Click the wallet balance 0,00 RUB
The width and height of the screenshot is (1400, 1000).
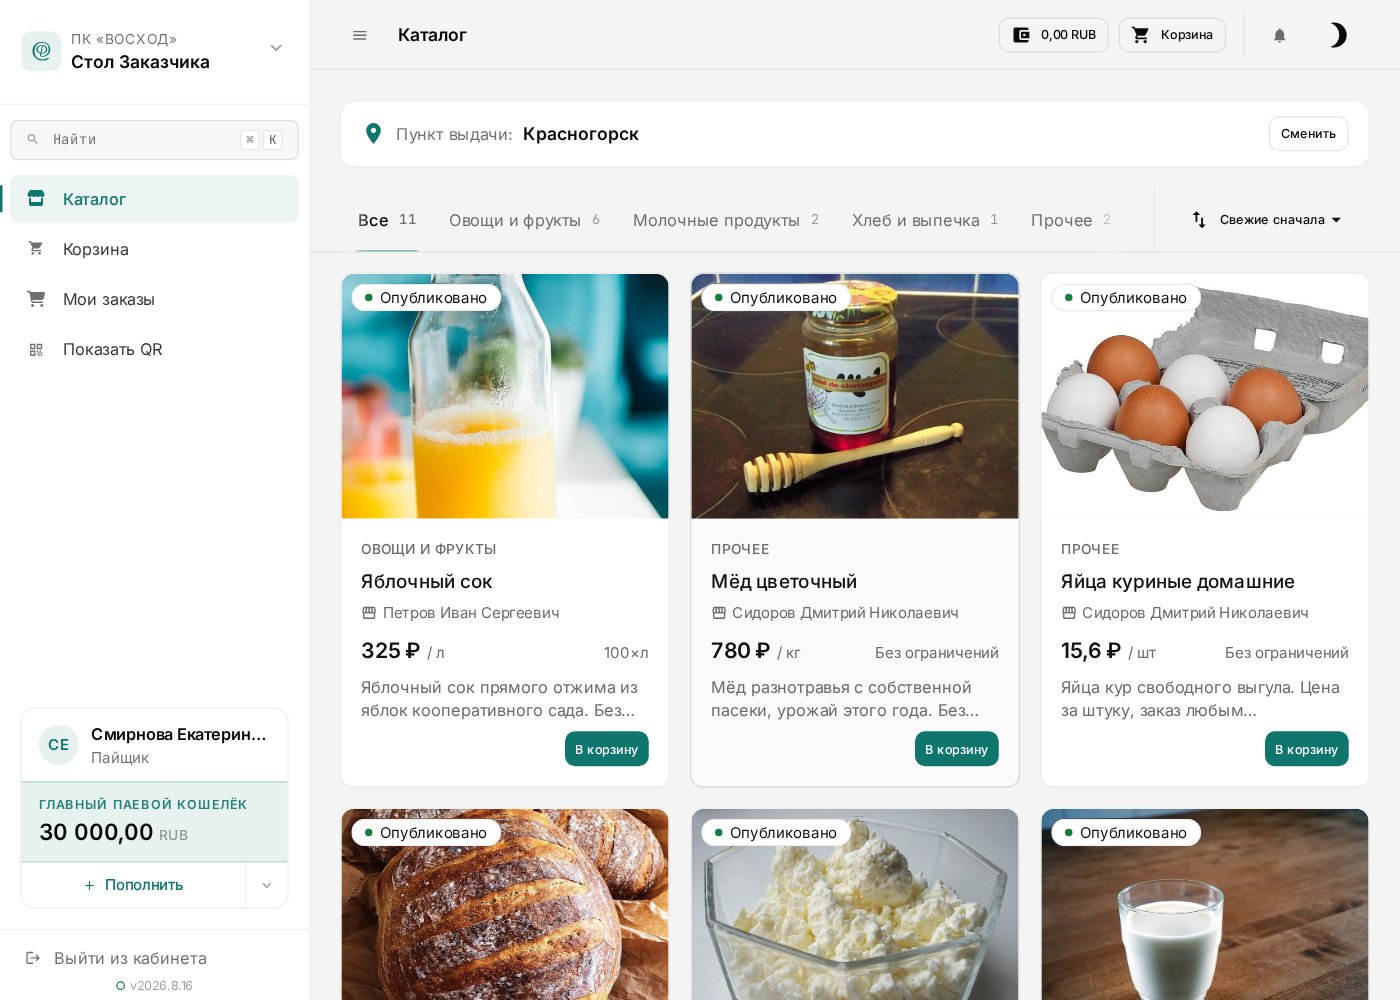(x=1053, y=35)
